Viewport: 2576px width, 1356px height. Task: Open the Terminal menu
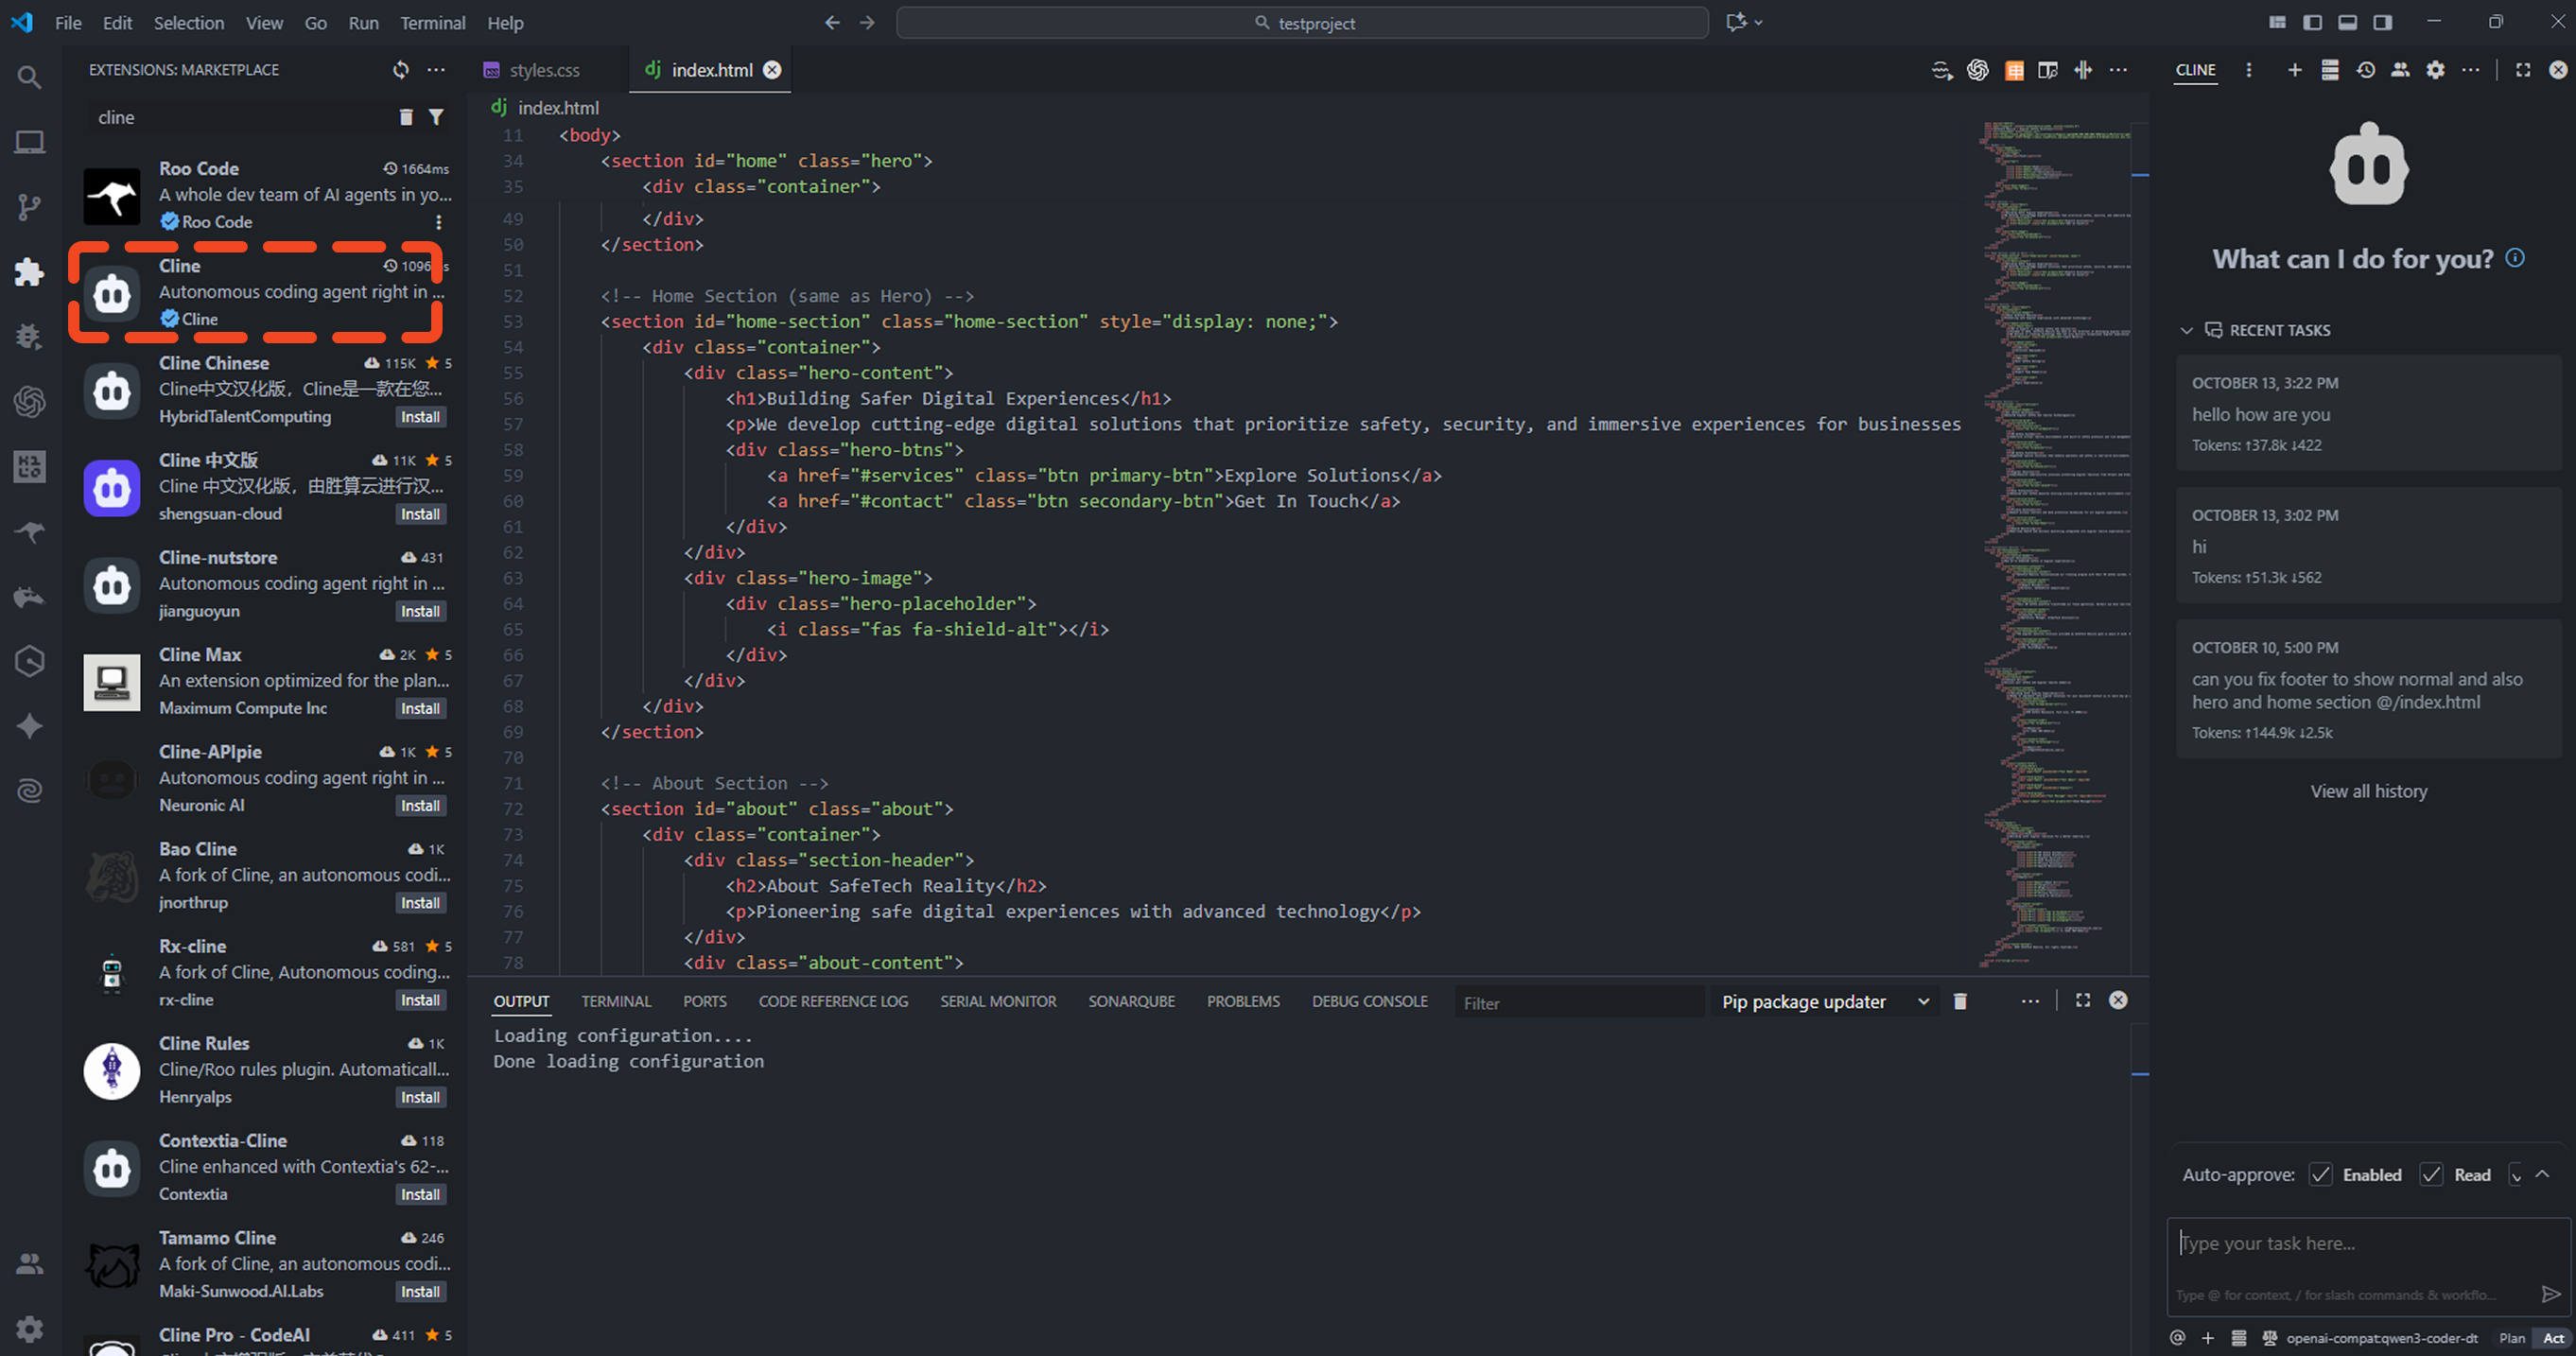[x=432, y=22]
